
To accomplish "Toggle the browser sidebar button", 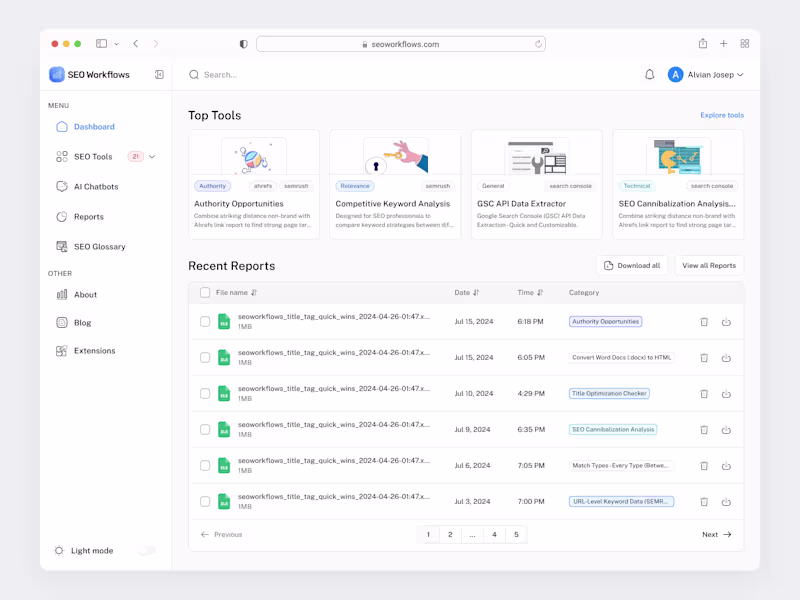I will (102, 43).
